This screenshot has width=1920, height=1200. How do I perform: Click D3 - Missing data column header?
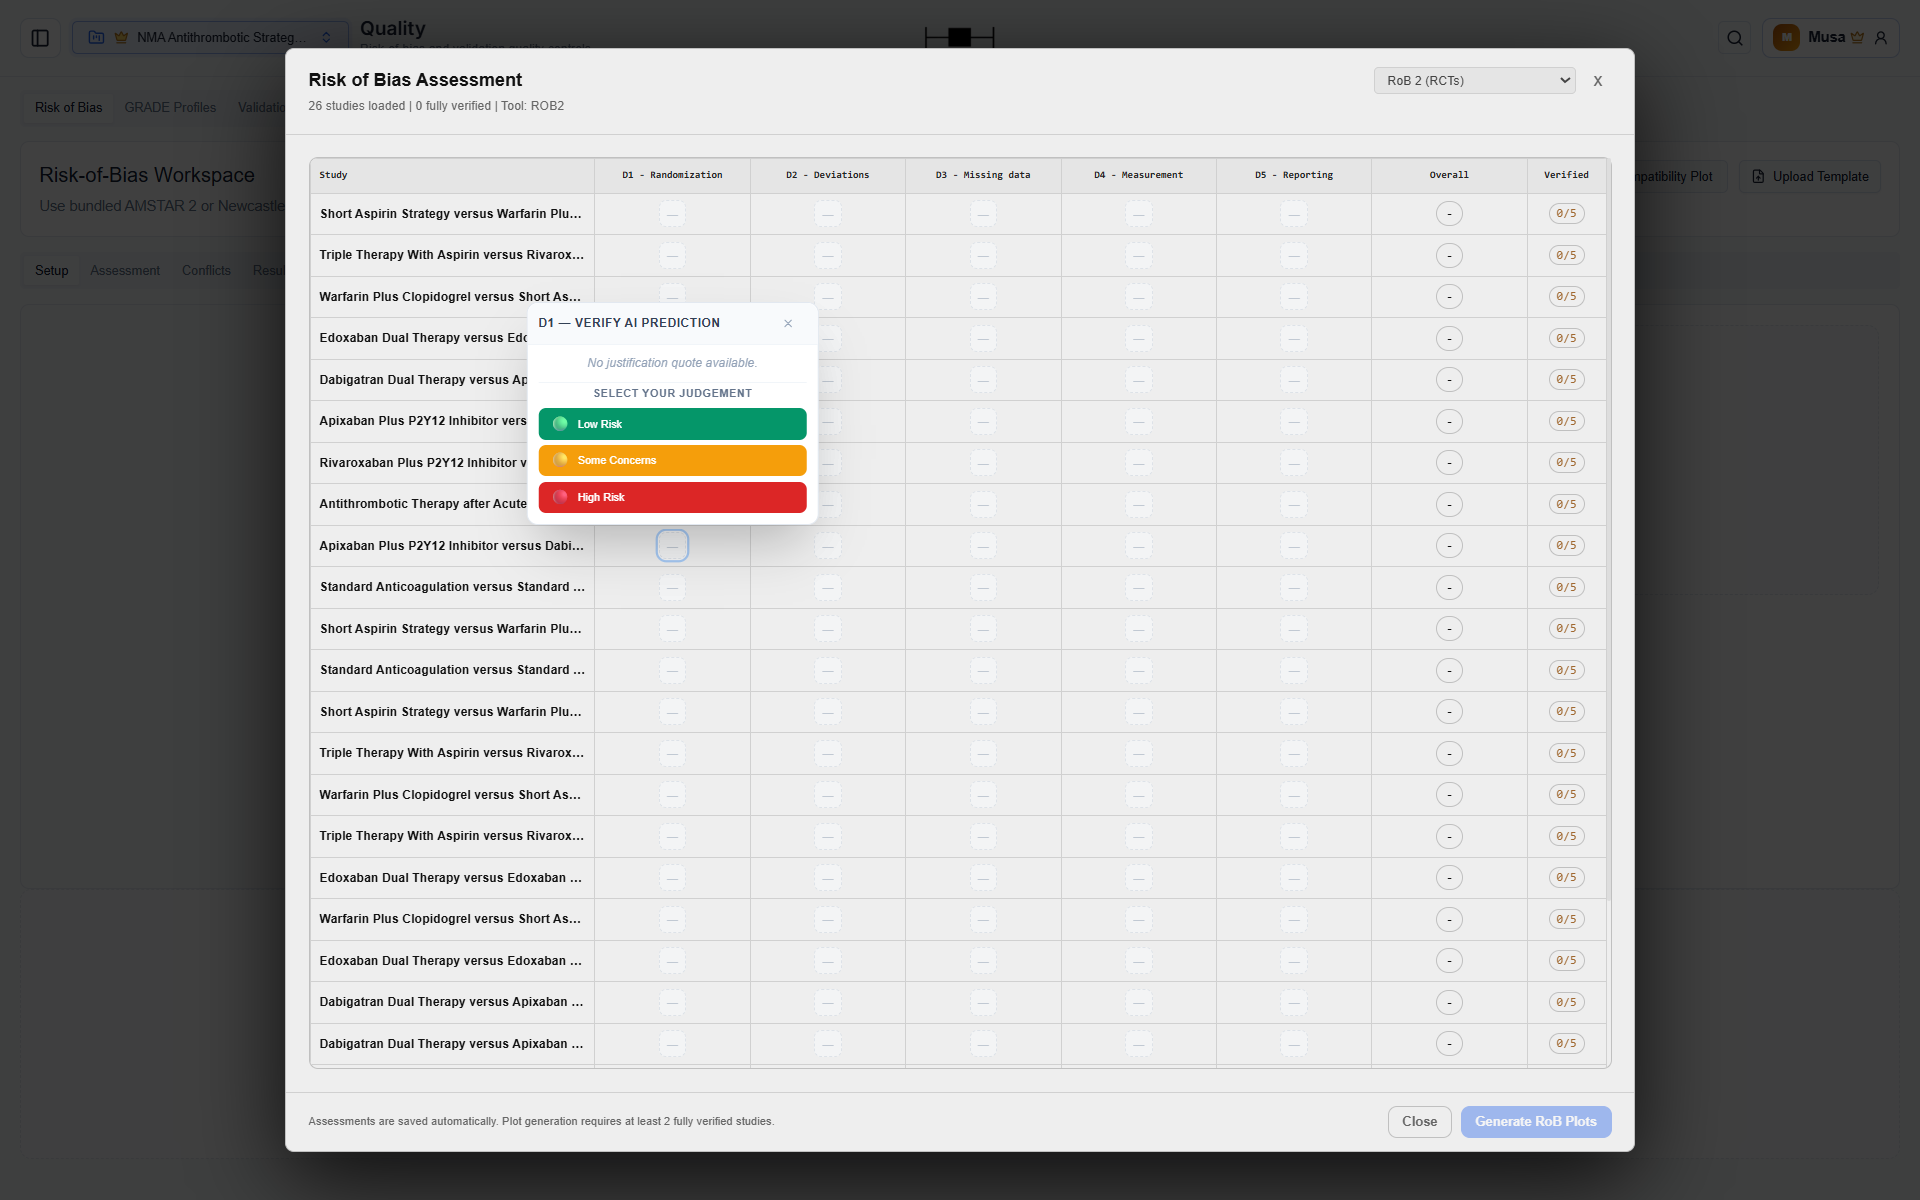tap(983, 175)
